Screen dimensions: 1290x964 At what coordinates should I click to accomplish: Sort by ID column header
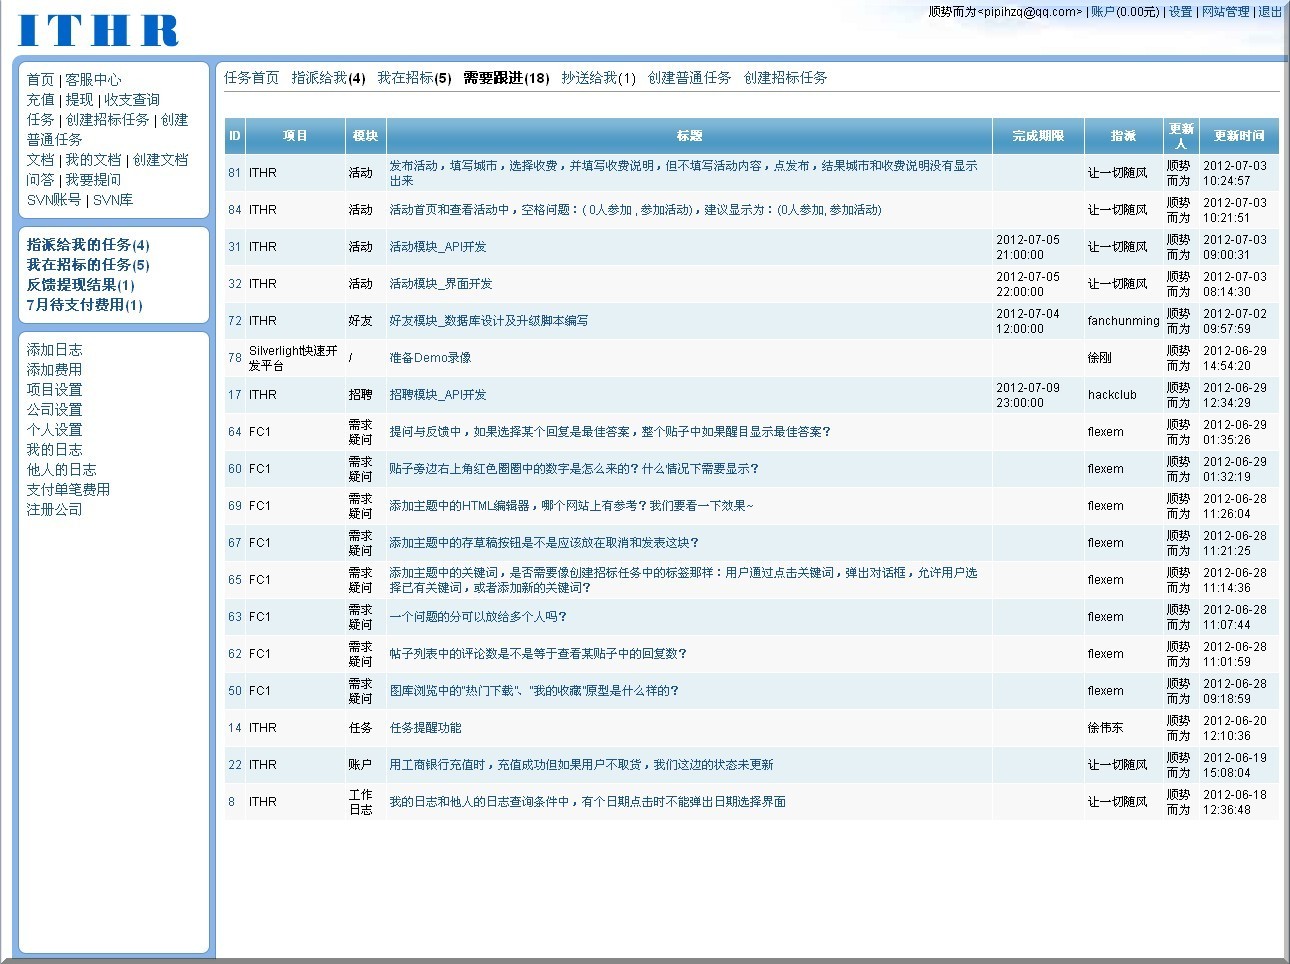coord(235,136)
